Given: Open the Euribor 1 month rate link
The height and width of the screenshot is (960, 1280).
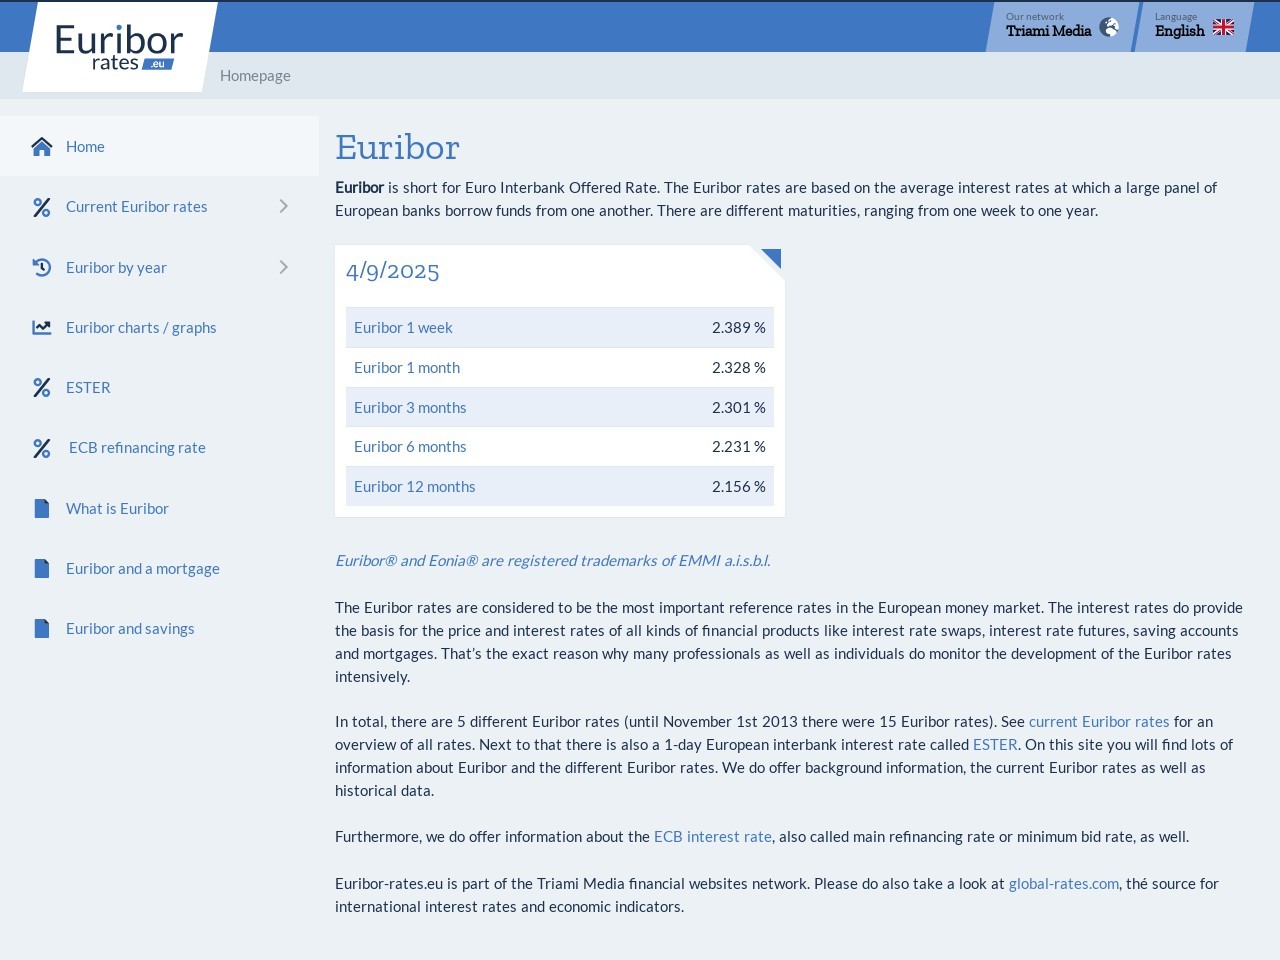Looking at the screenshot, I should [x=407, y=368].
